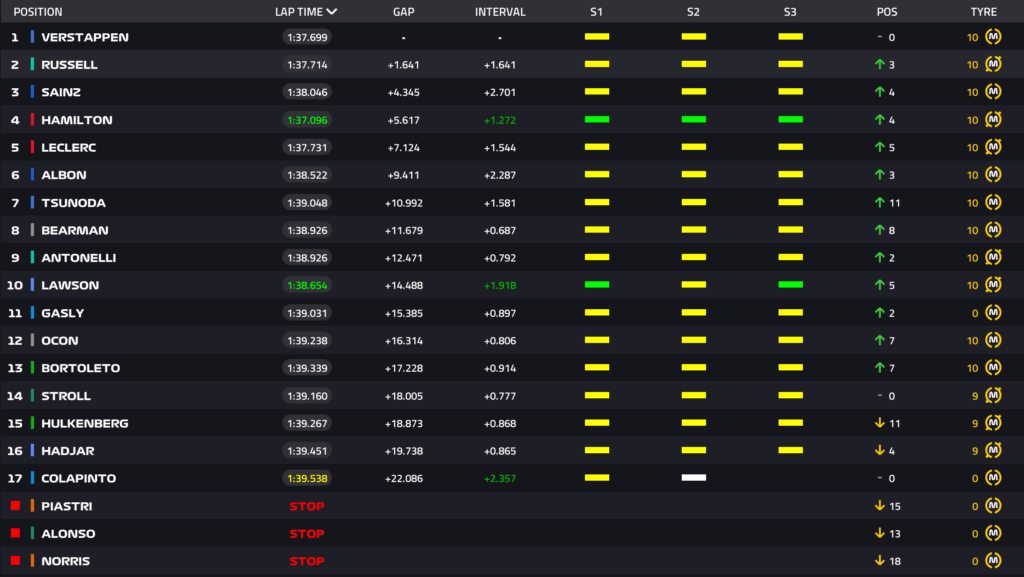The width and height of the screenshot is (1024, 577).
Task: Click the green up arrow in Russell's row
Action: [879, 65]
